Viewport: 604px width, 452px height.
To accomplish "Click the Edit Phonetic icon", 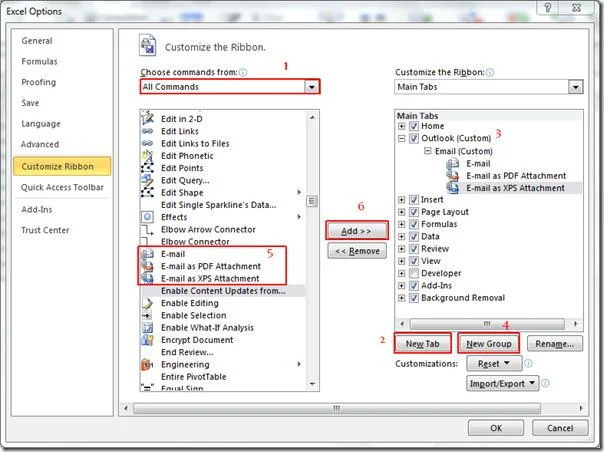I will [x=147, y=156].
